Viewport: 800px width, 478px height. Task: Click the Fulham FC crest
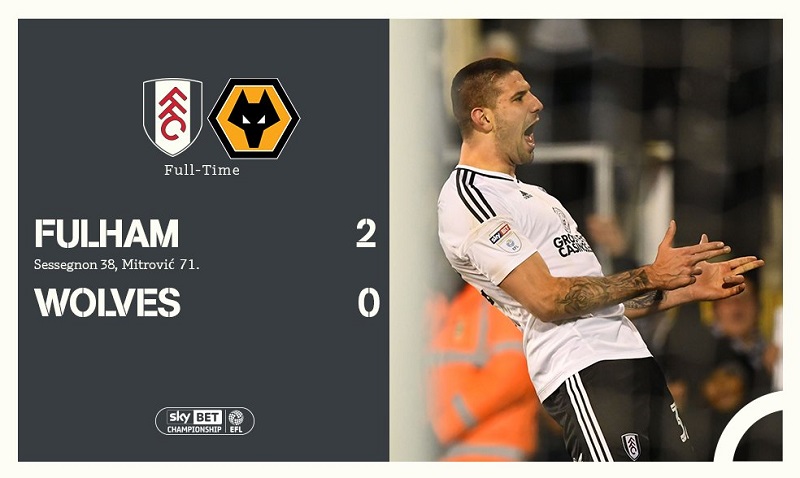point(172,117)
